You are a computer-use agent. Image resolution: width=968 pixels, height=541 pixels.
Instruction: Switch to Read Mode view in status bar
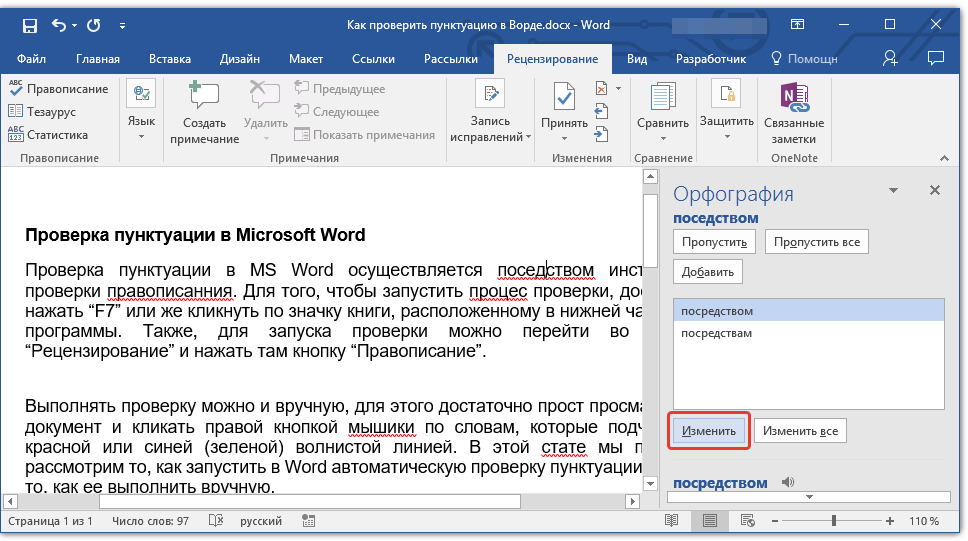pos(672,521)
